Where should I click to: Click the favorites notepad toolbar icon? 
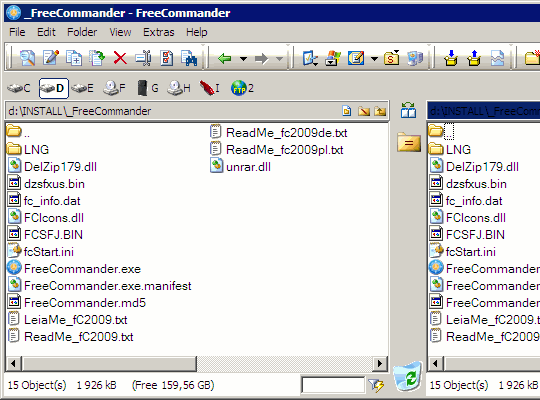[356, 58]
